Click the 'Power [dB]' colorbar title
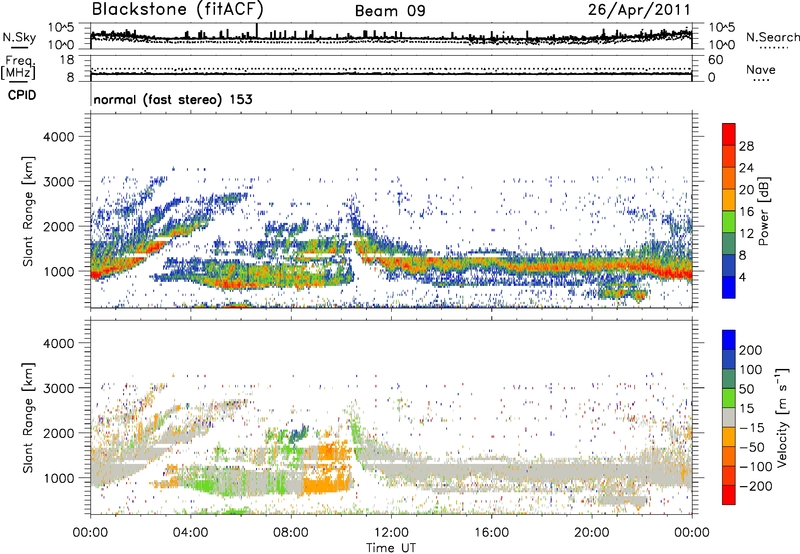 763,211
